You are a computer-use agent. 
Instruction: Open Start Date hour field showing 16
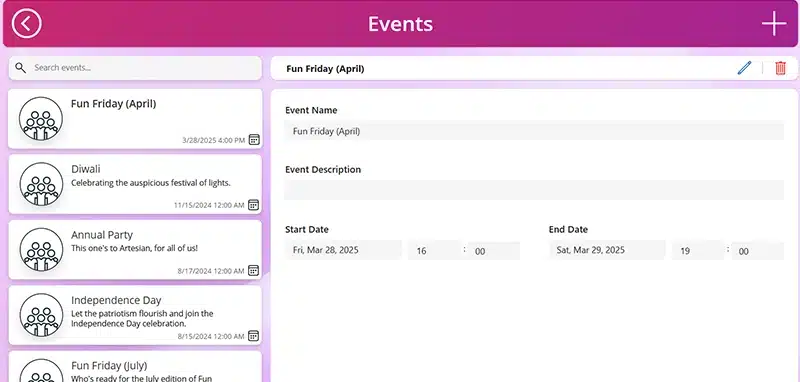435,251
